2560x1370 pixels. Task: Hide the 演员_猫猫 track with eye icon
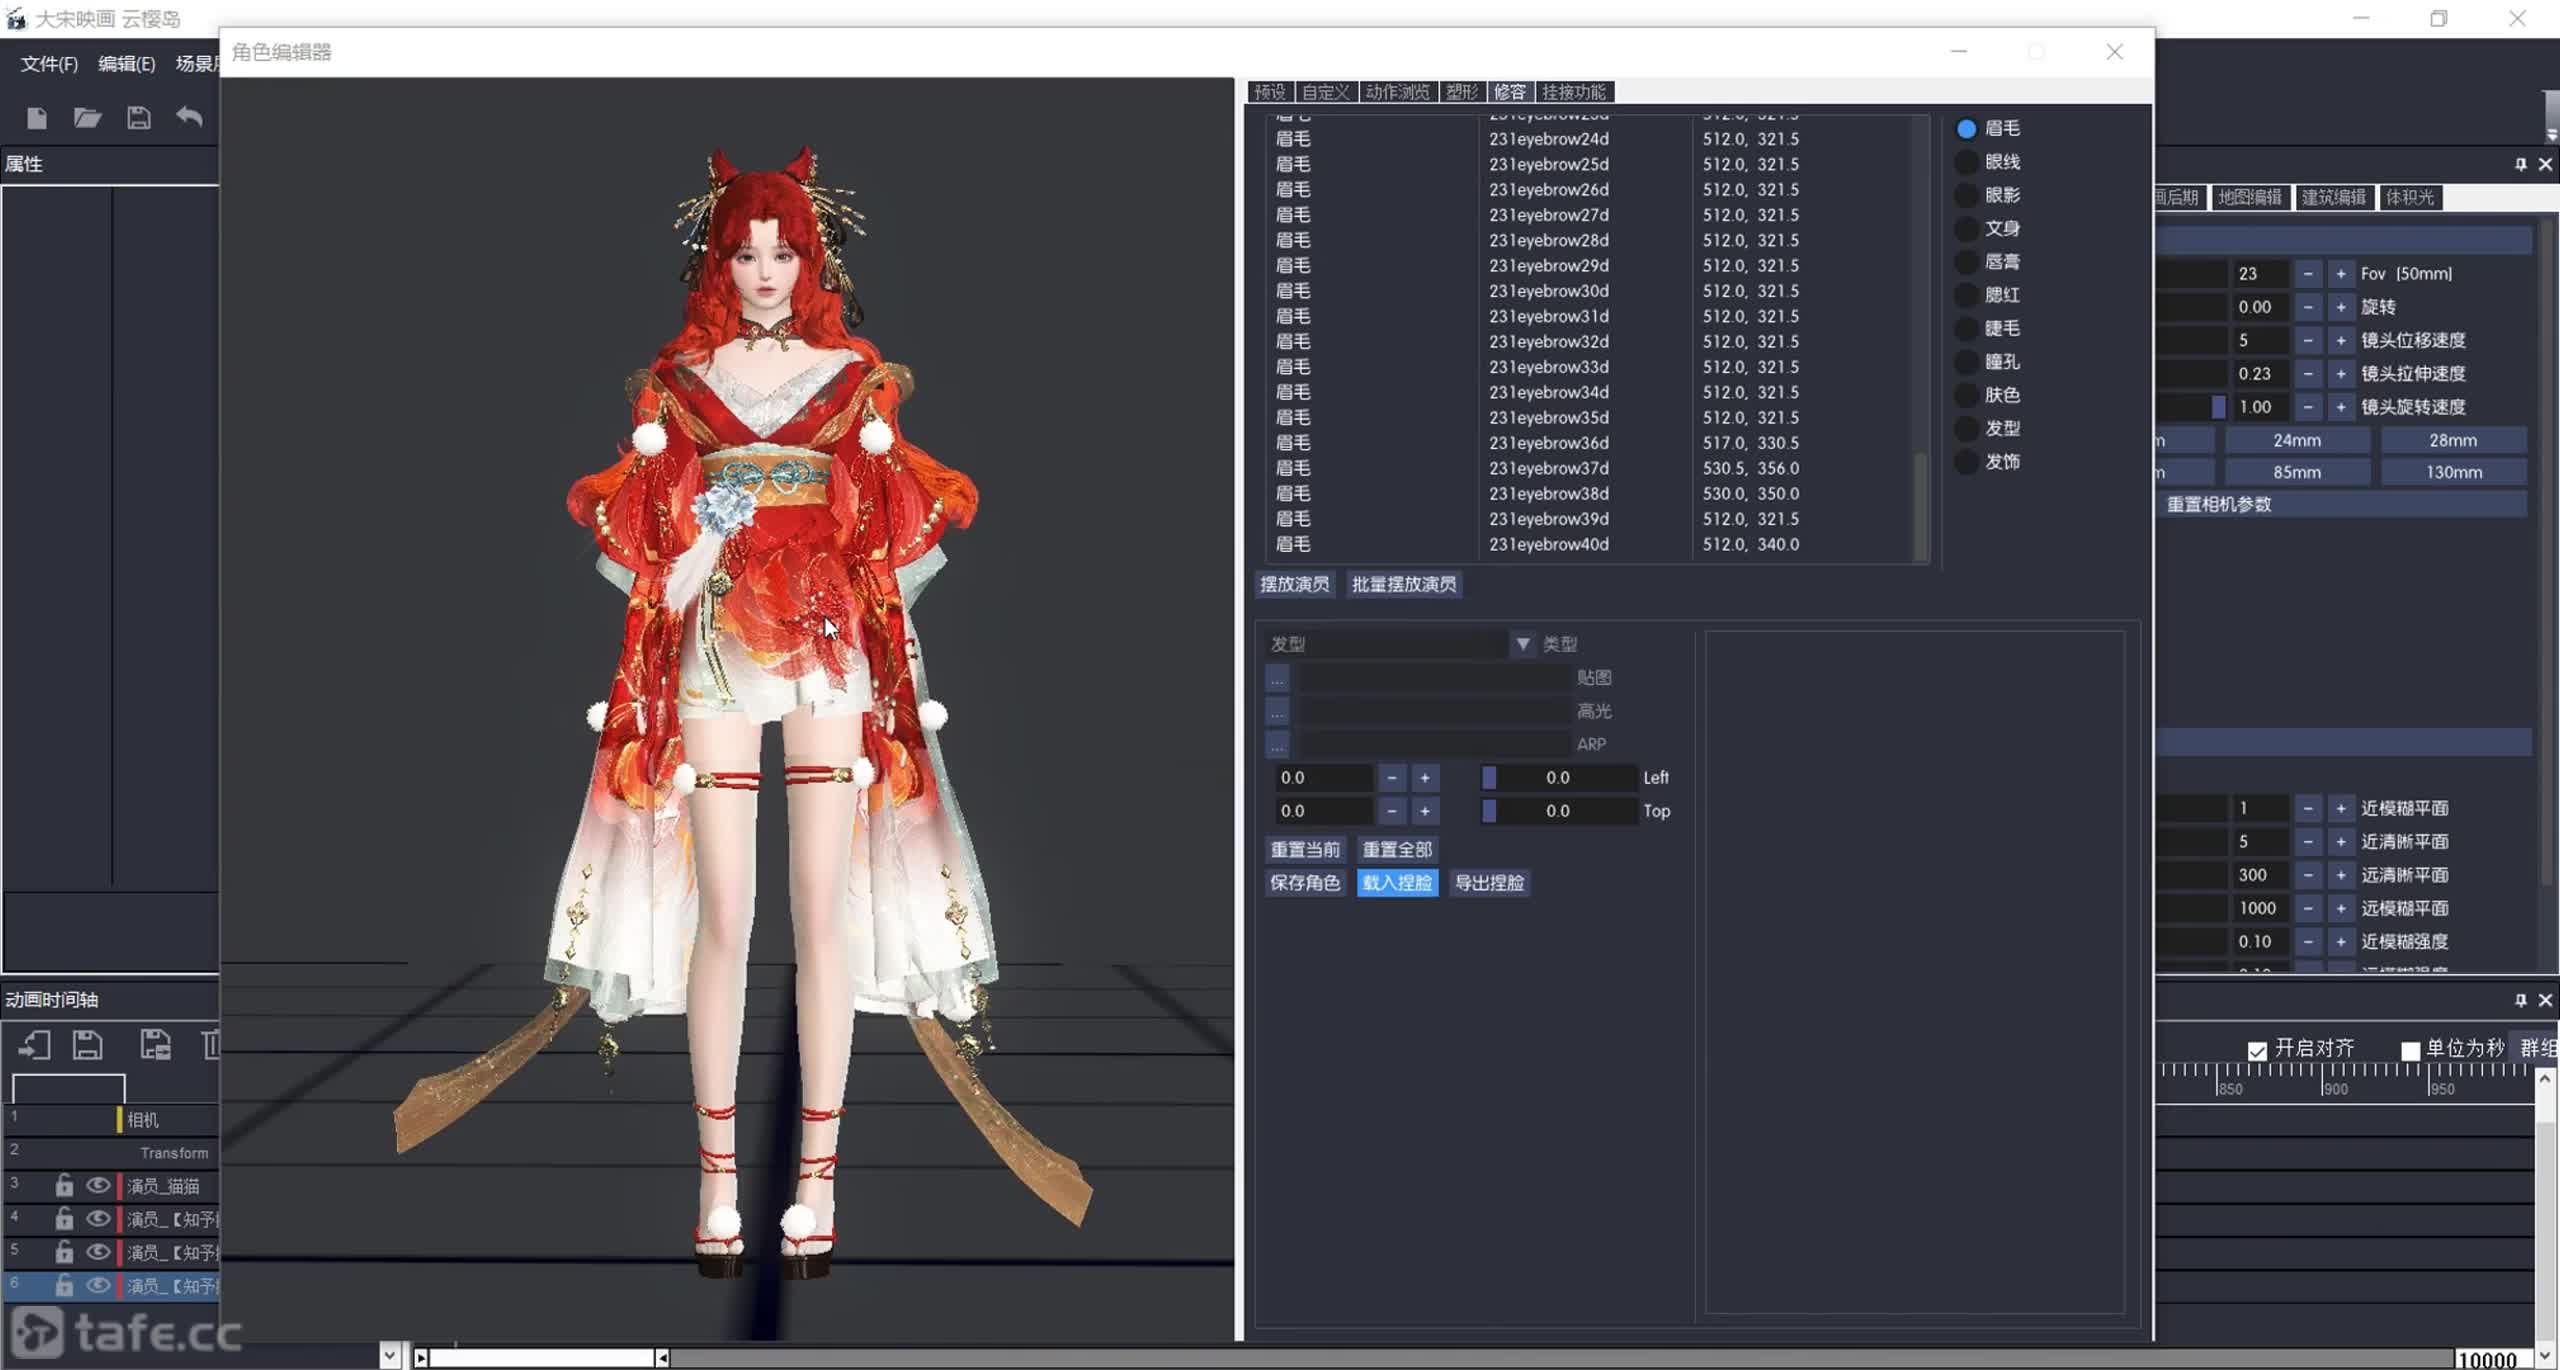(98, 1185)
